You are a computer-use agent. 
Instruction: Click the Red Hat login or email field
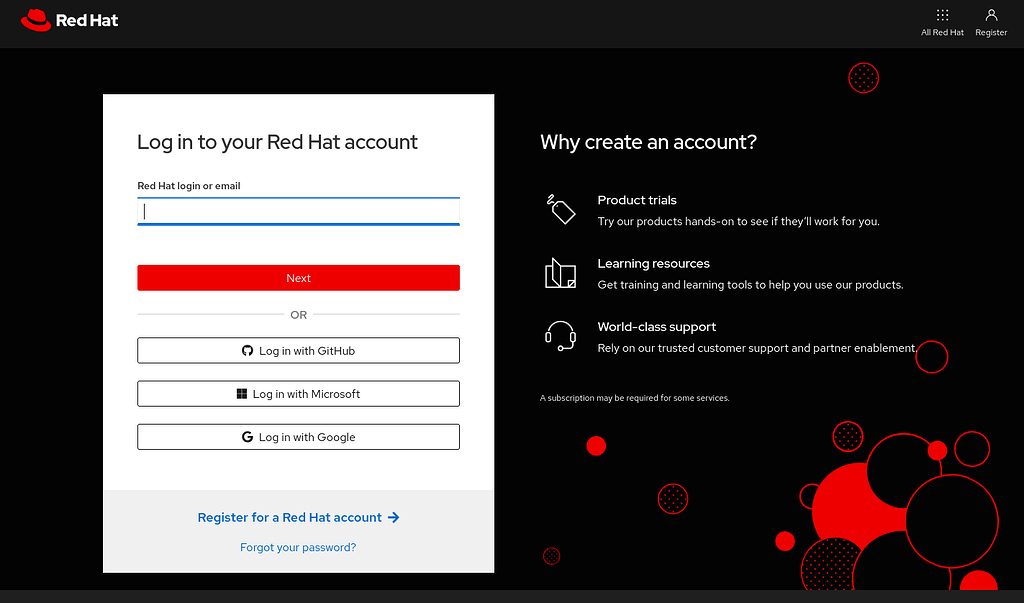(298, 210)
